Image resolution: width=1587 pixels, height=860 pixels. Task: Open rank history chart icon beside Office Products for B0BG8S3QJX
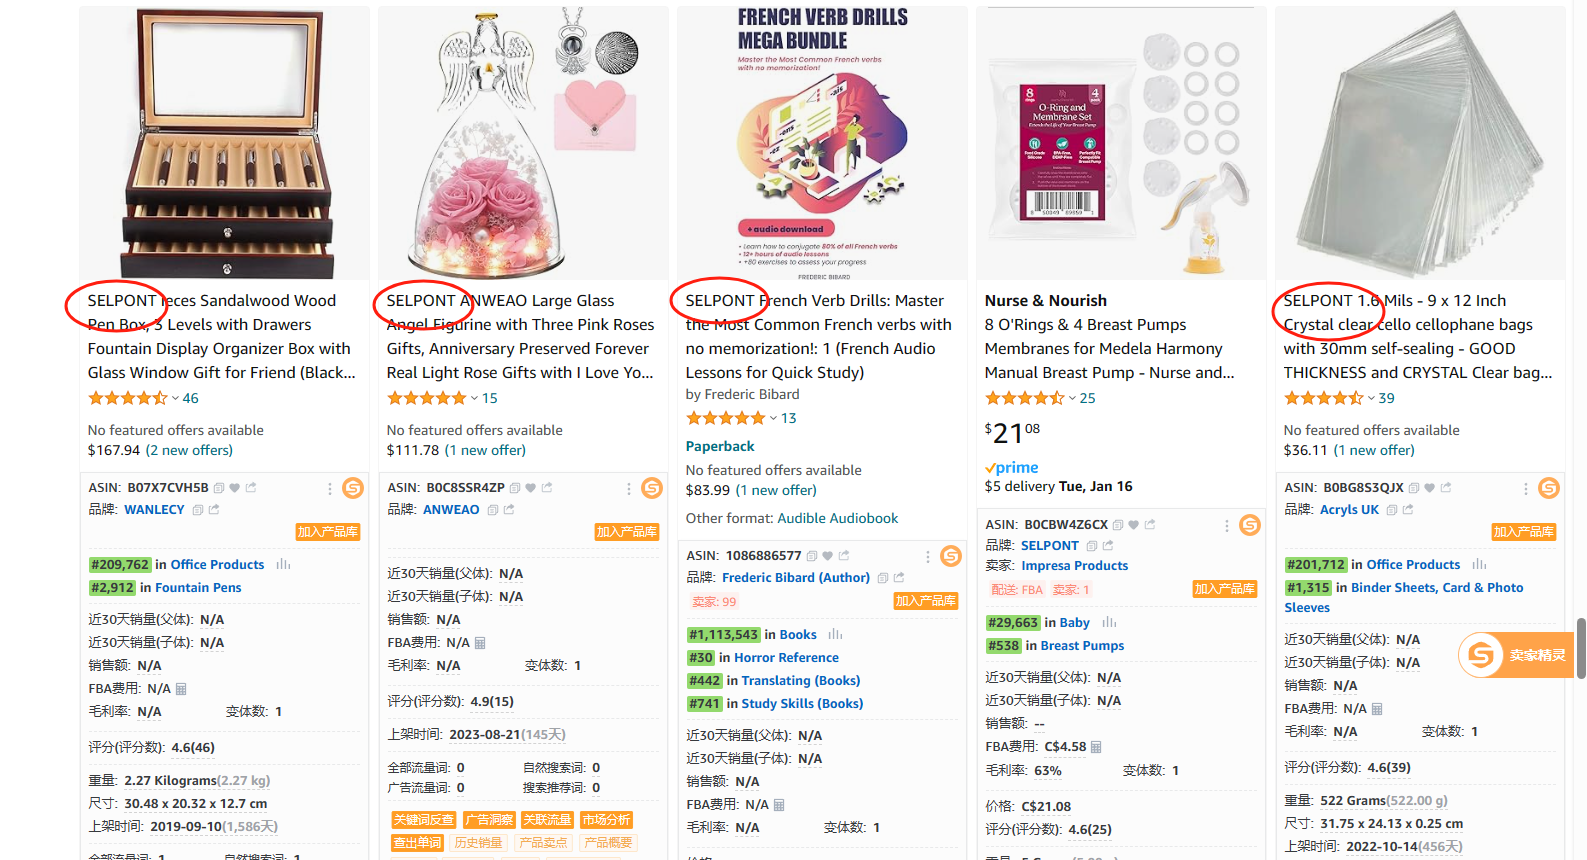coord(1480,564)
